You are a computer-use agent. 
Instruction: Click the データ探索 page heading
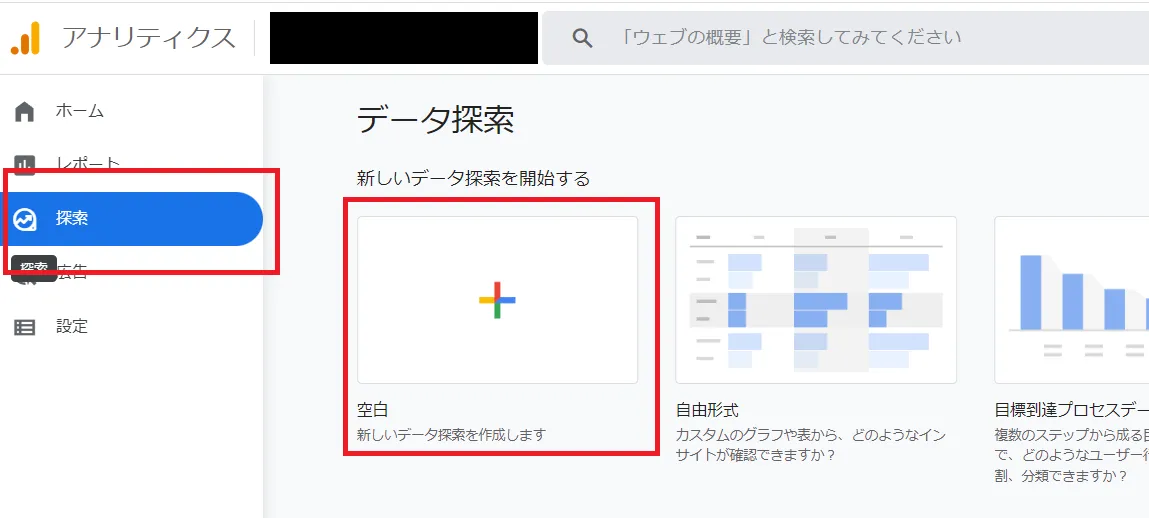435,121
